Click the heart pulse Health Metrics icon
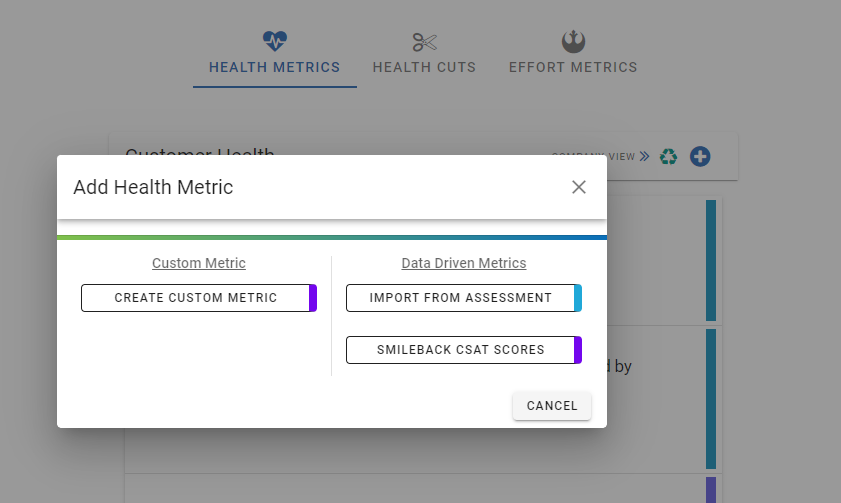 [x=275, y=41]
